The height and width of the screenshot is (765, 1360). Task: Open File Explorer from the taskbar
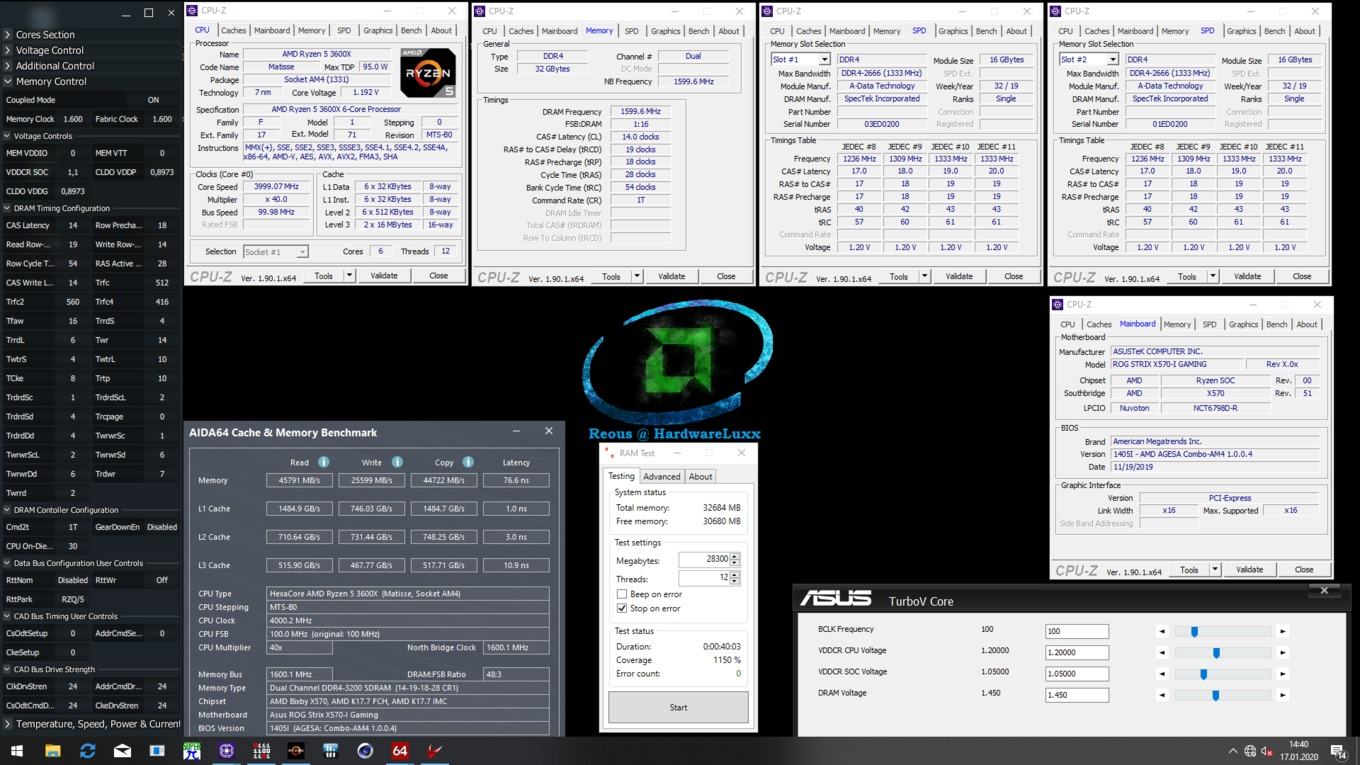(x=53, y=750)
